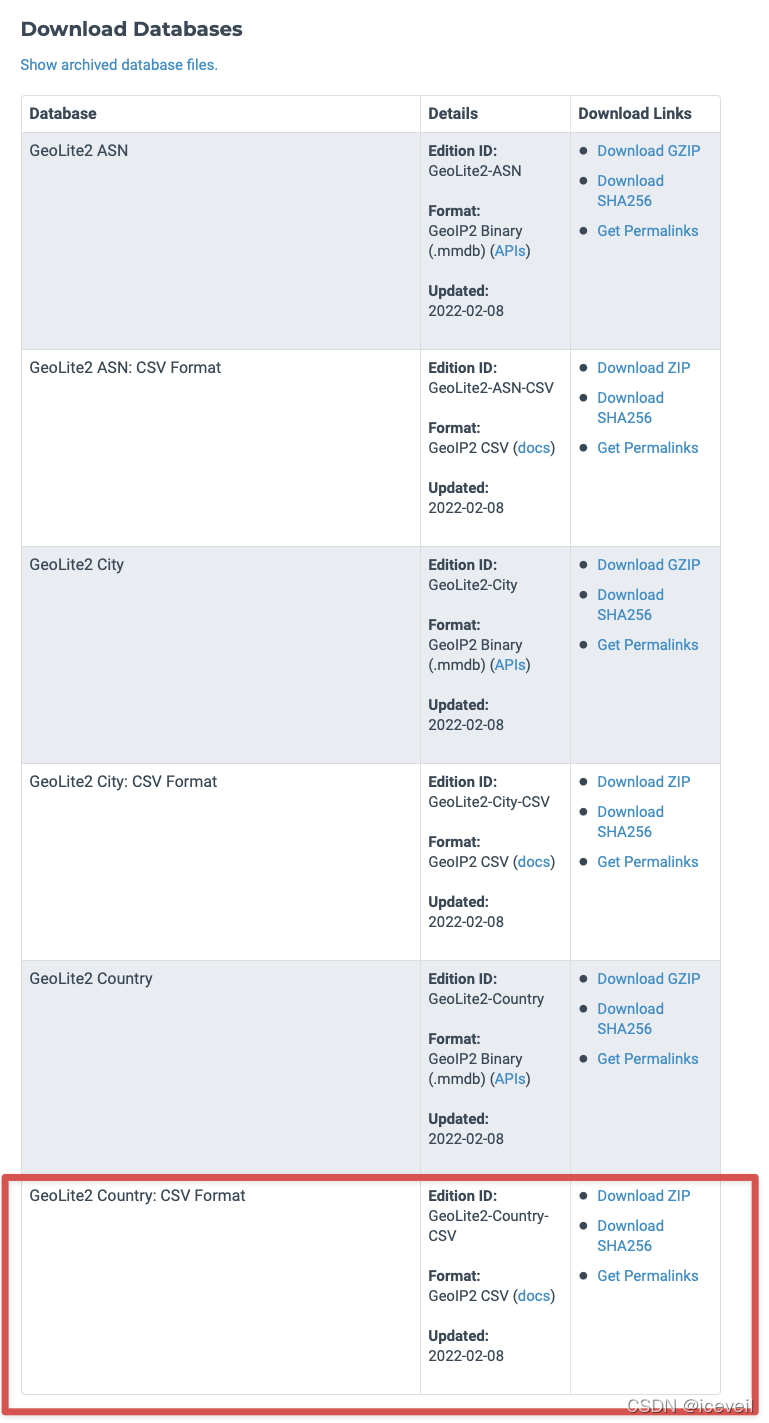The image size is (769, 1423).
Task: Download SHA256 for GeoLite2 City CSV
Action: 630,822
